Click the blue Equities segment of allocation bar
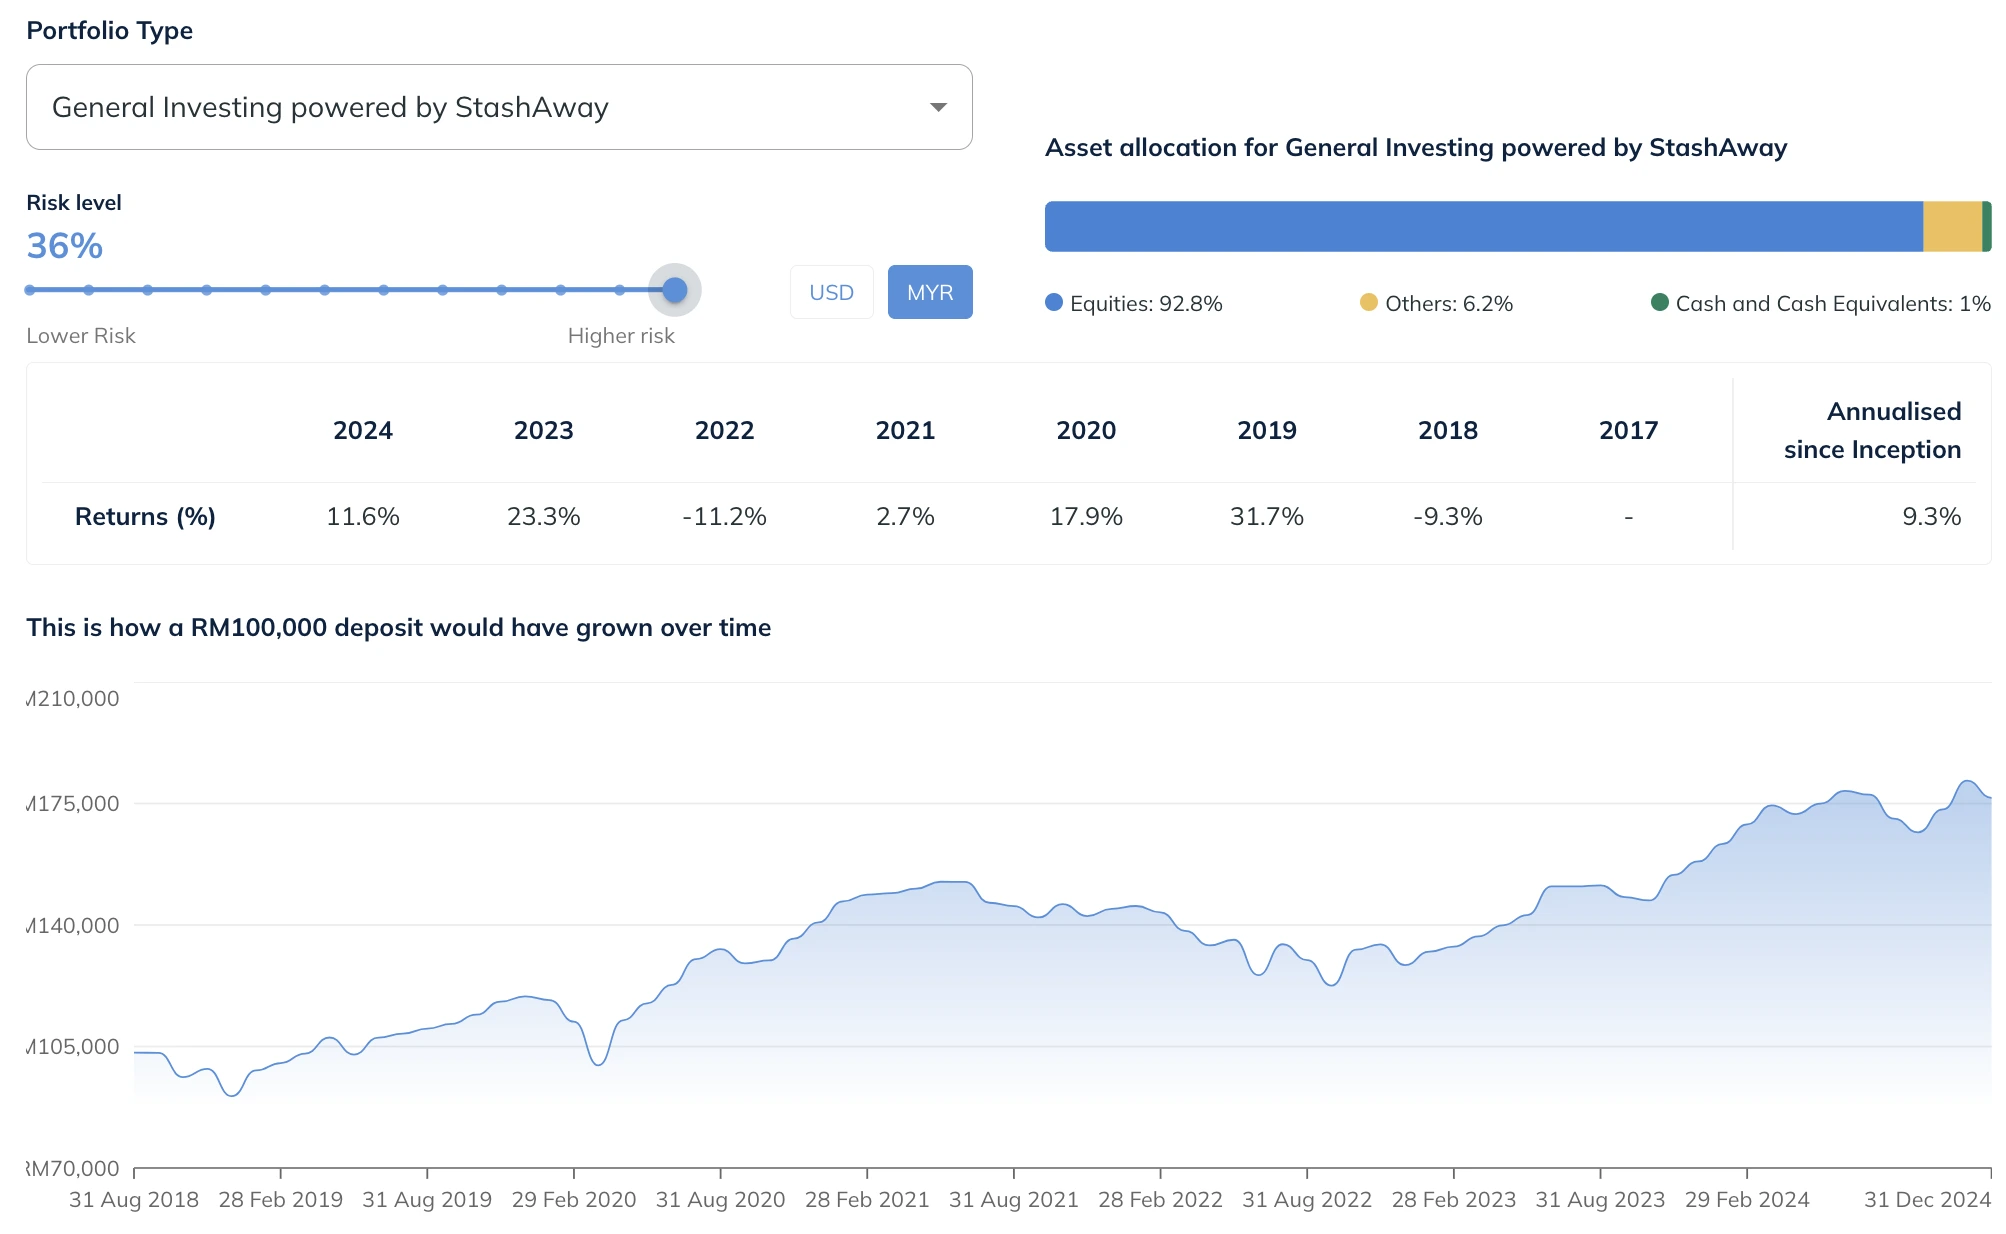 [x=1484, y=226]
